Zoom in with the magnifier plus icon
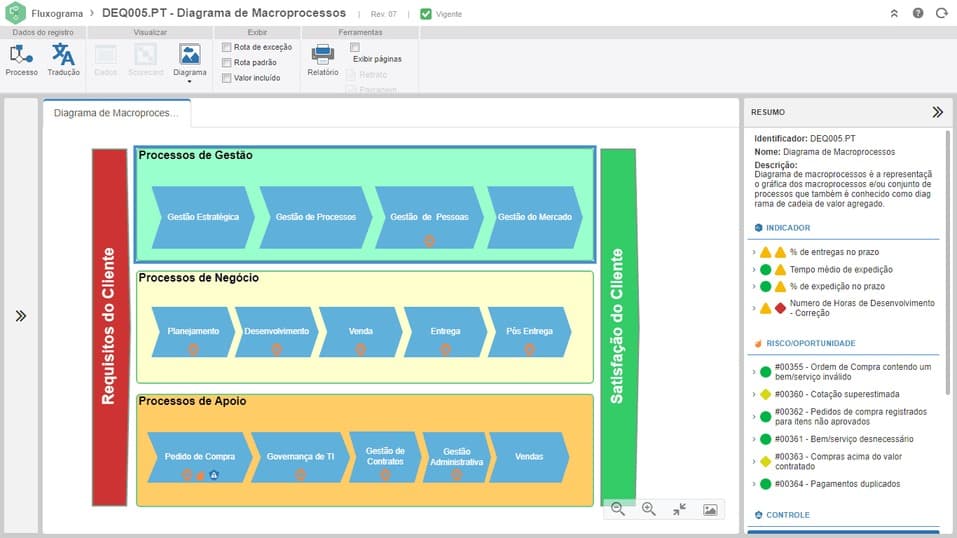 pyautogui.click(x=648, y=509)
